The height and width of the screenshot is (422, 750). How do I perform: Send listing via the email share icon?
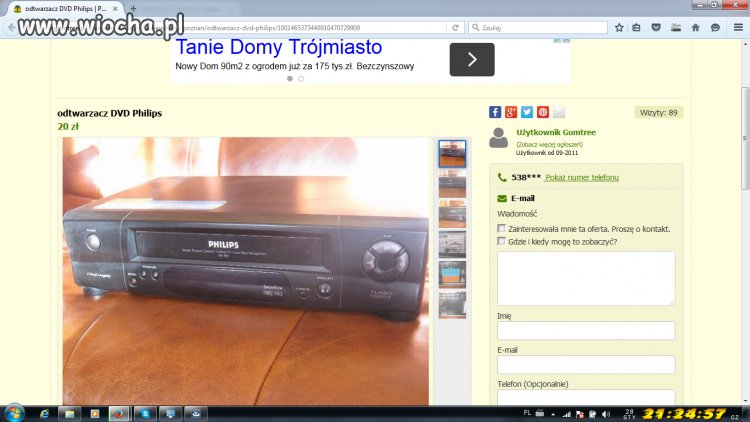(x=559, y=112)
